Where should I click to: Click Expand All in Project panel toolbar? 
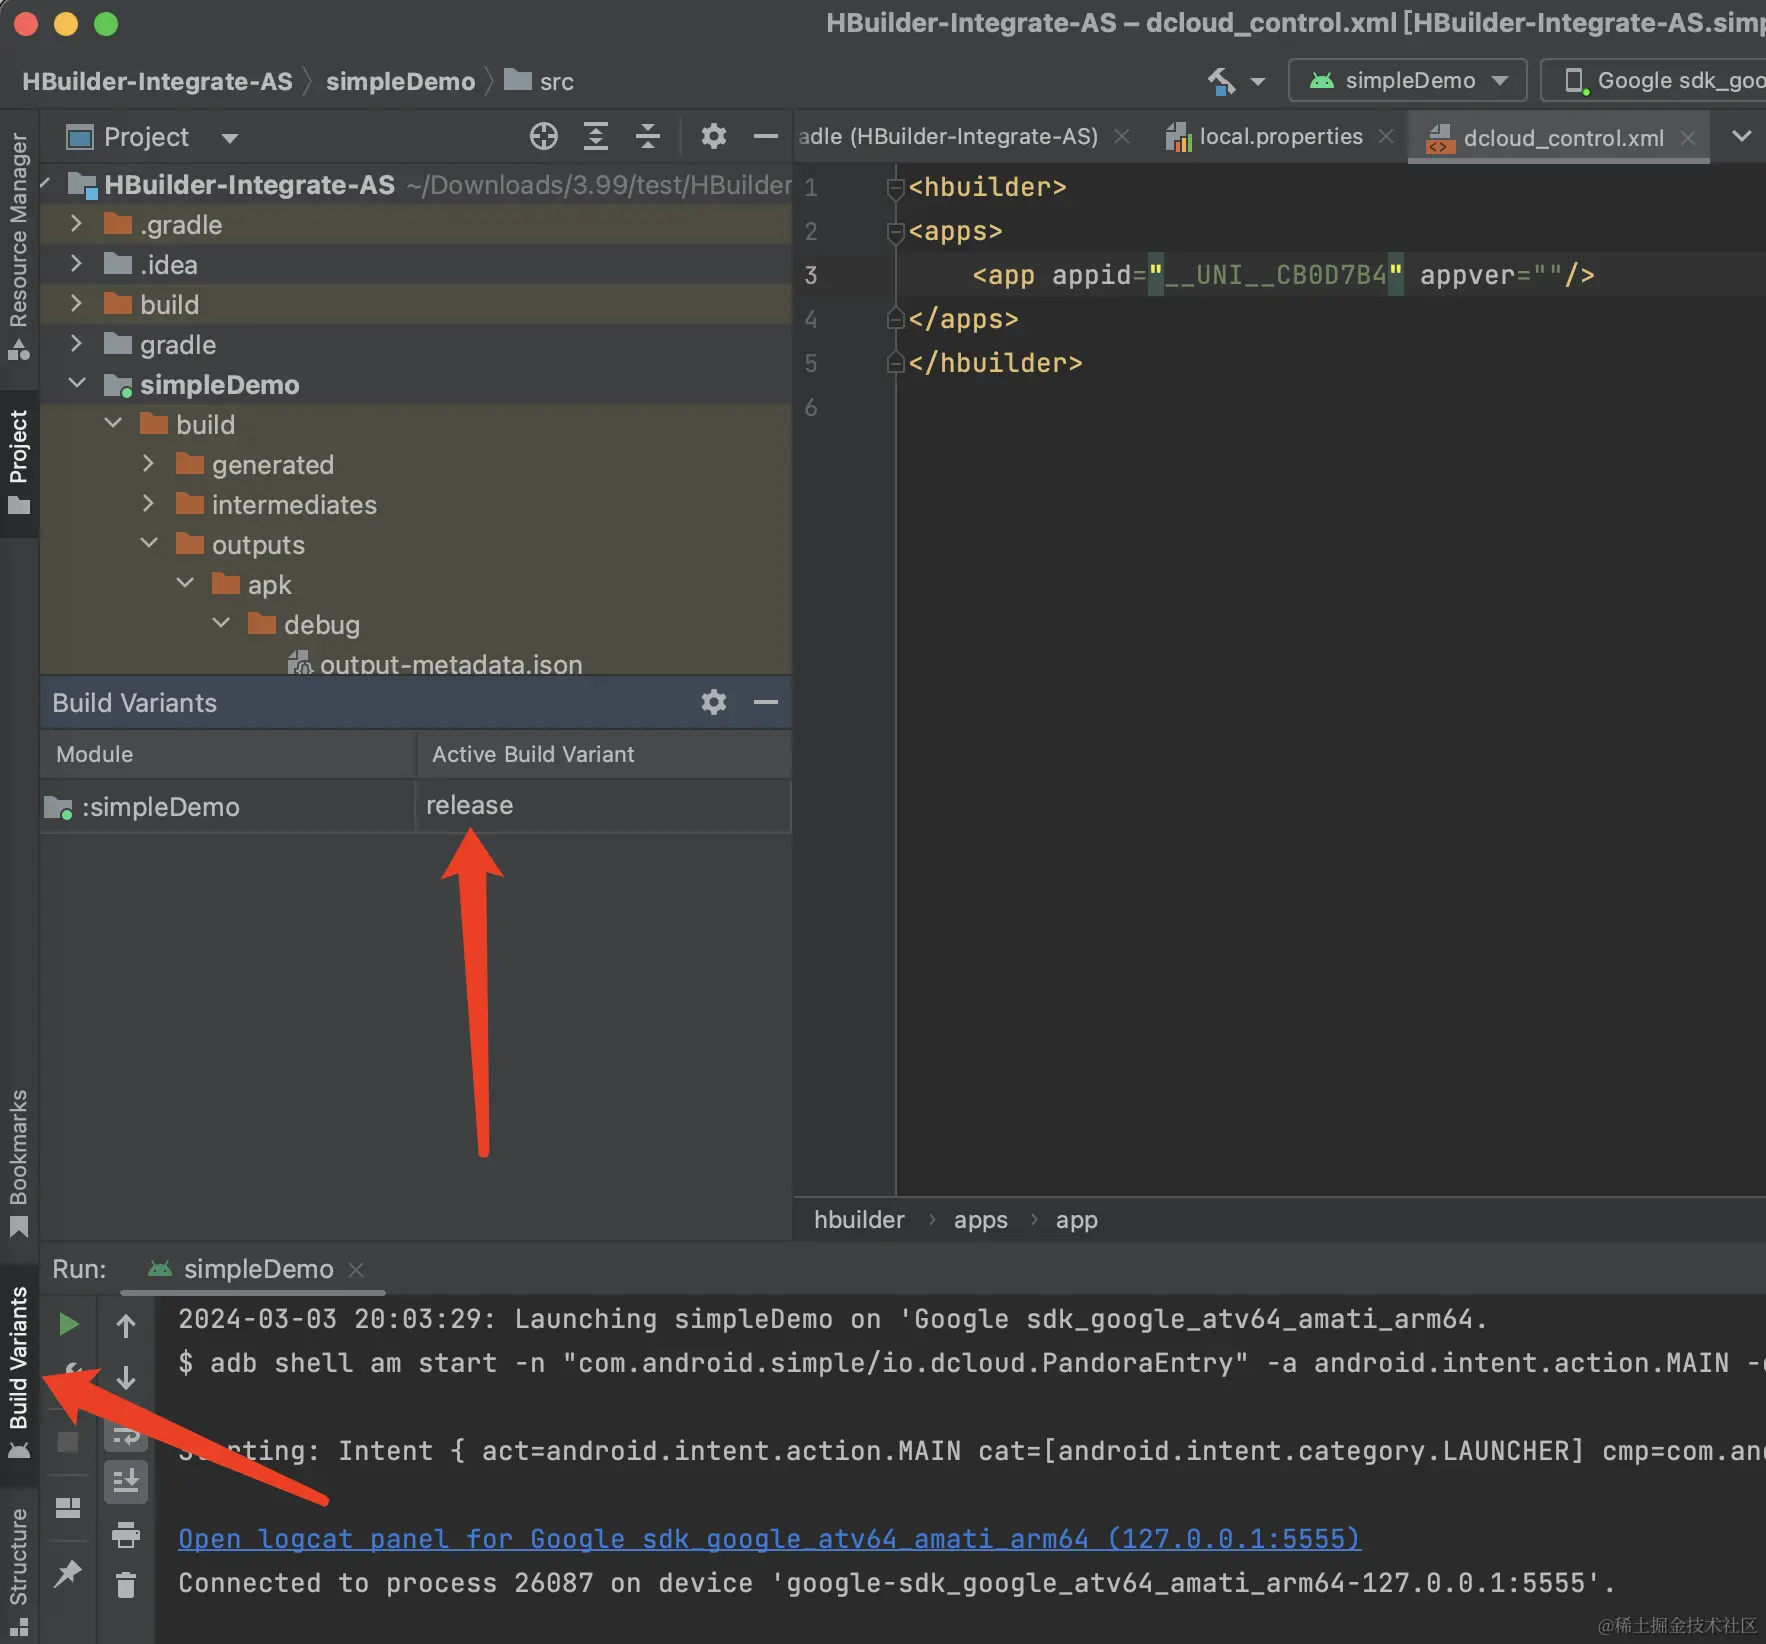coord(596,137)
